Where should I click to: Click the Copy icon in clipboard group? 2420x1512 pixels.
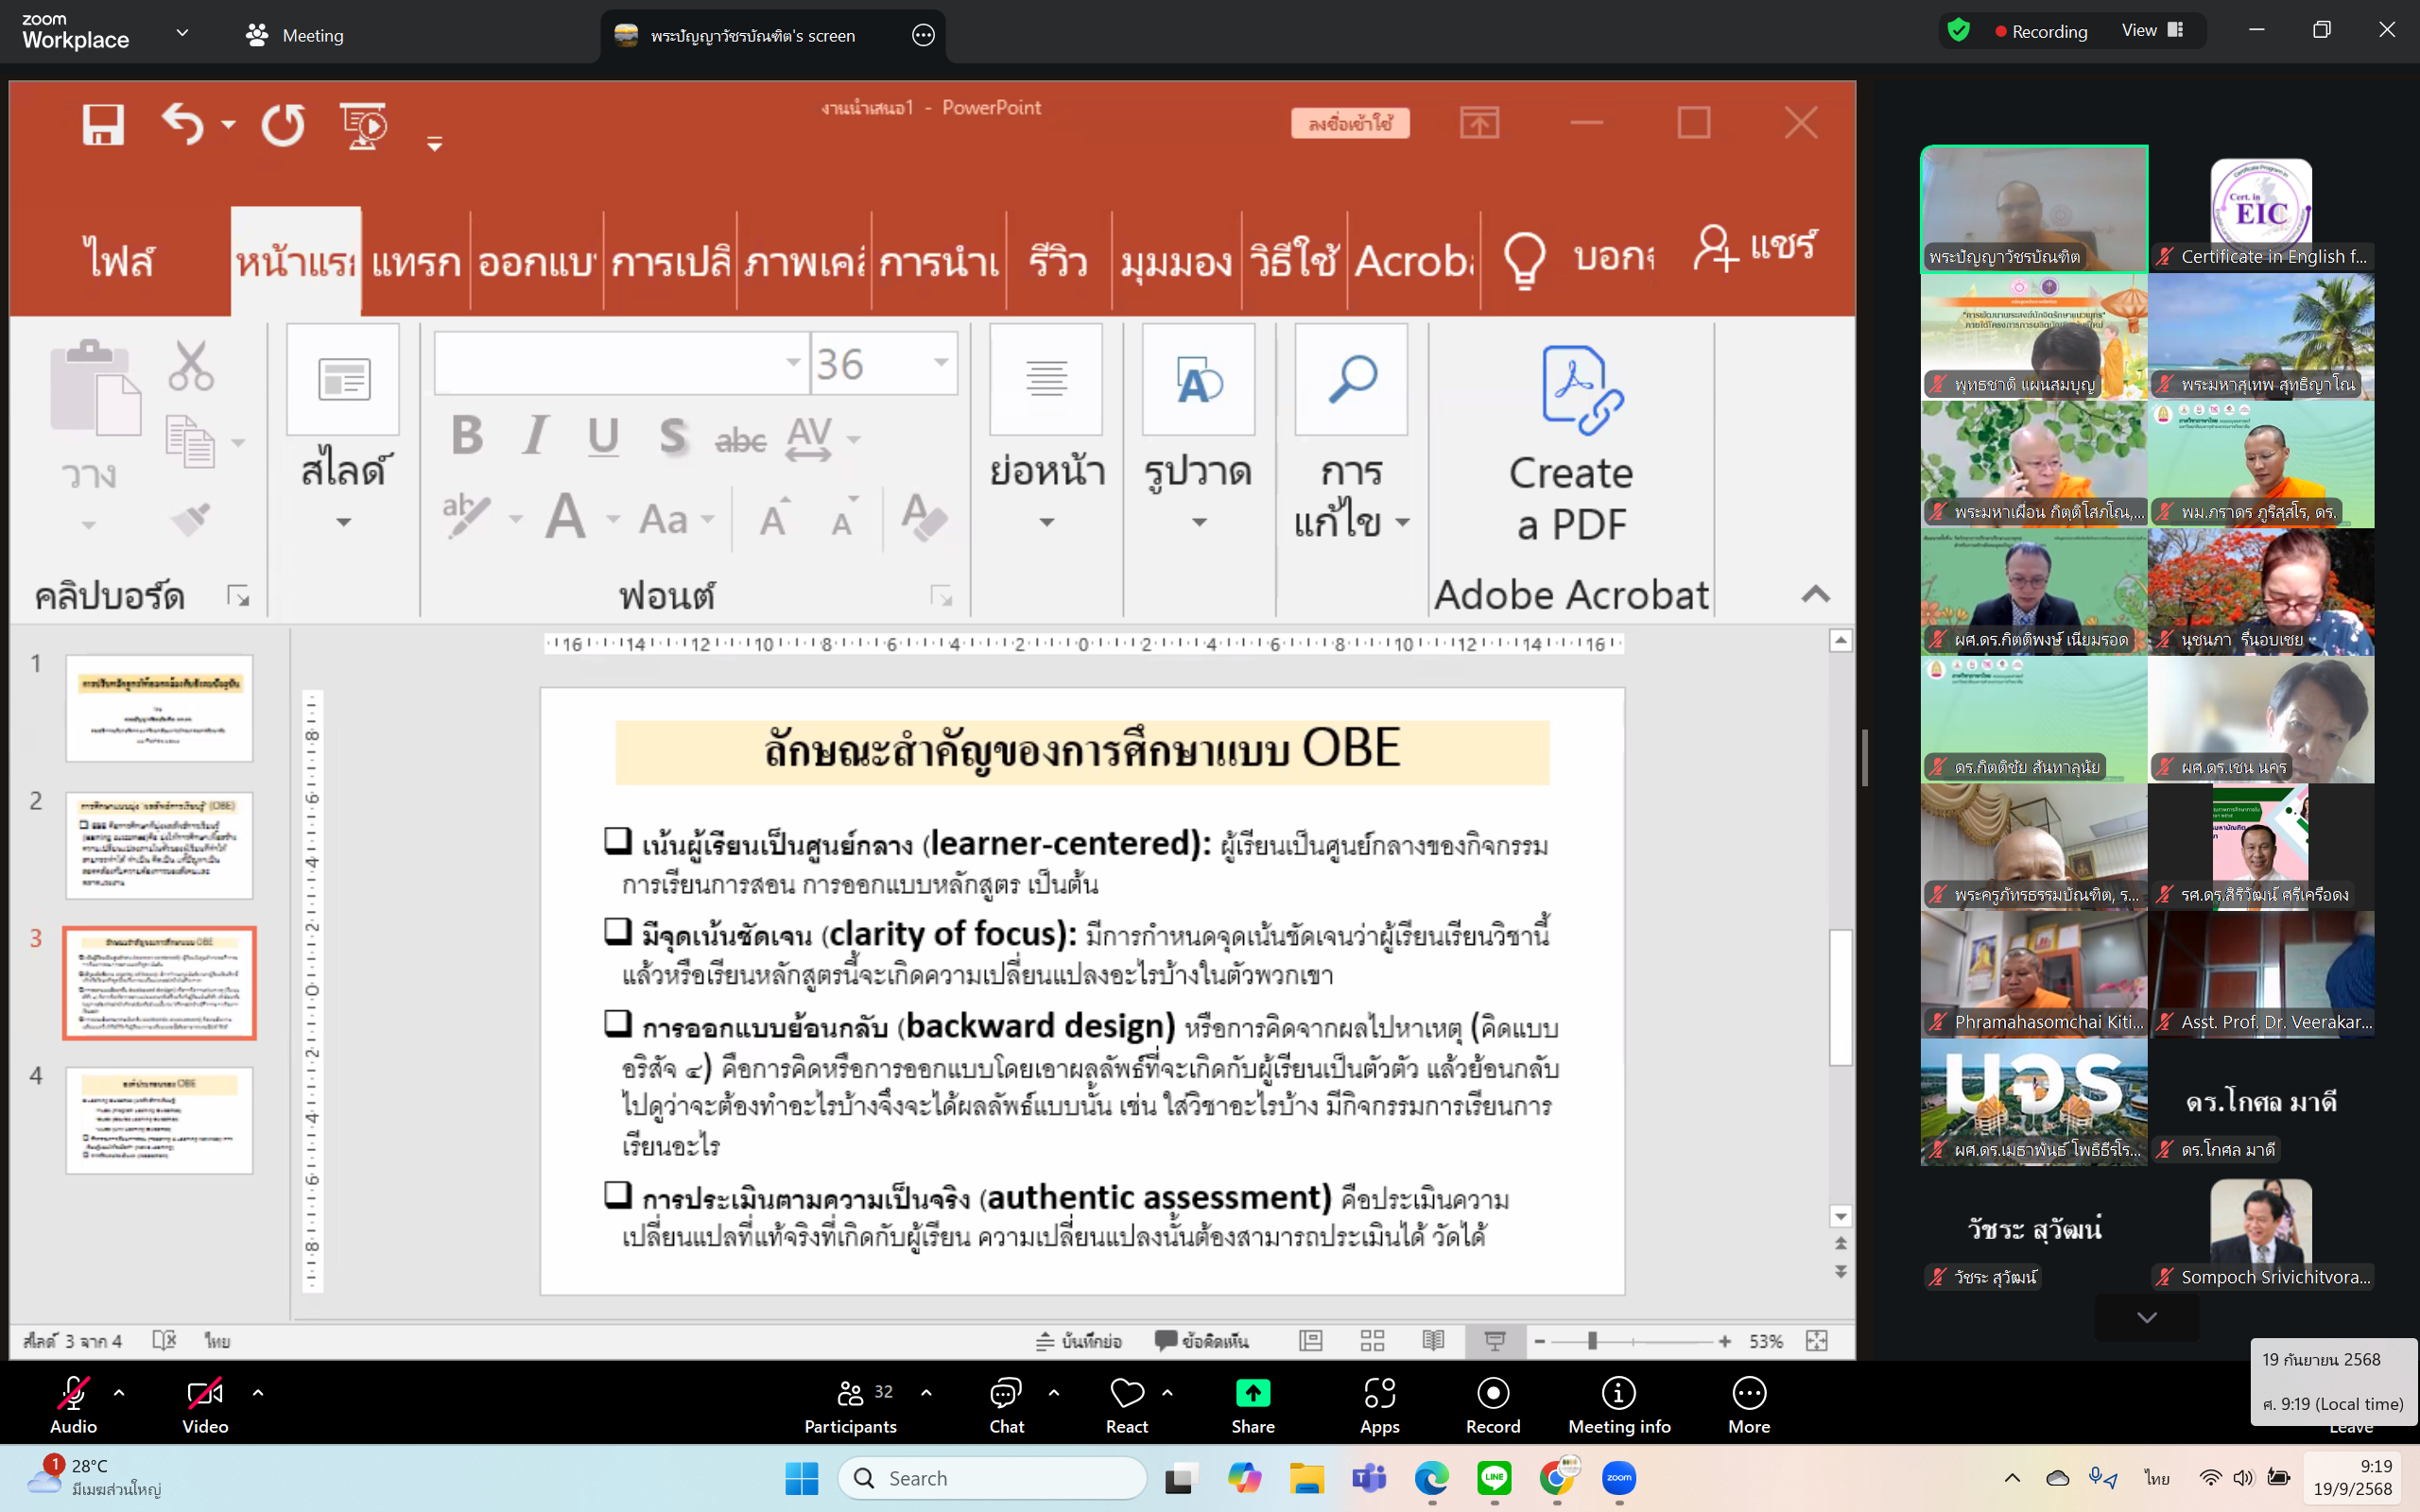point(190,442)
